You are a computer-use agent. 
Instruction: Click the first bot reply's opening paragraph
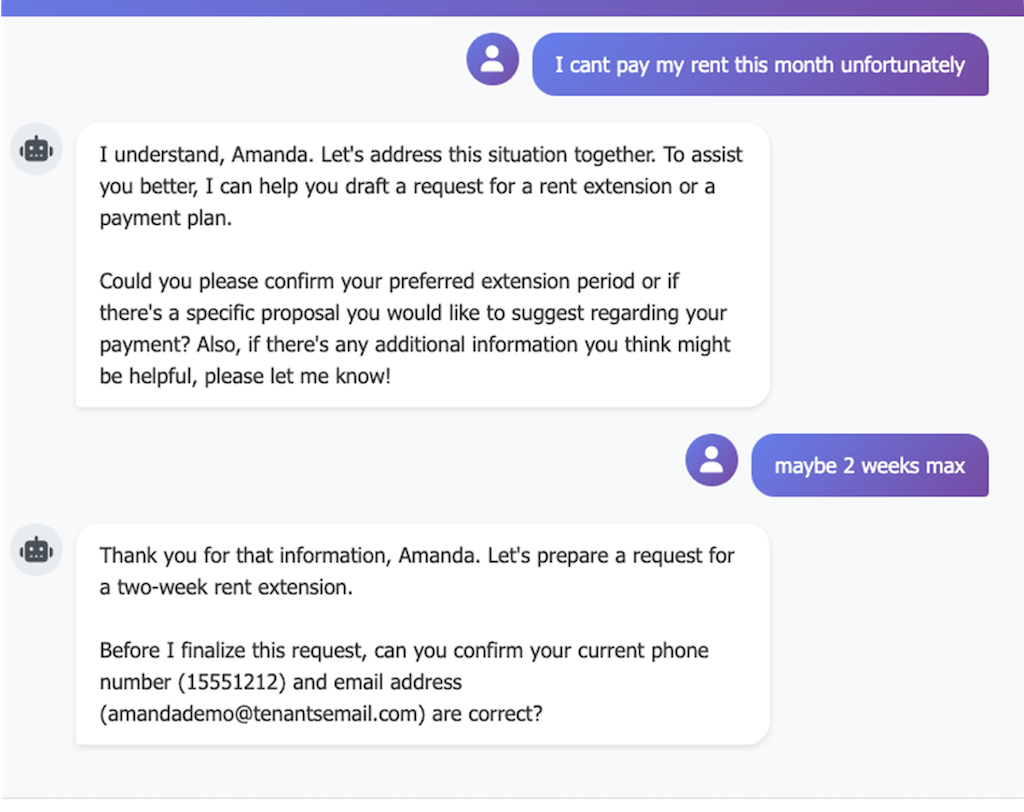tap(420, 187)
